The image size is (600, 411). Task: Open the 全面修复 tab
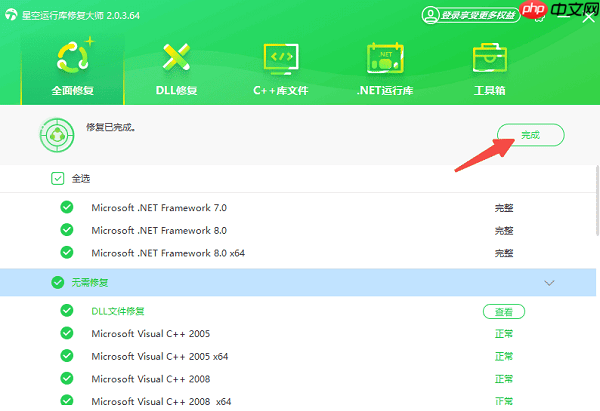[73, 69]
